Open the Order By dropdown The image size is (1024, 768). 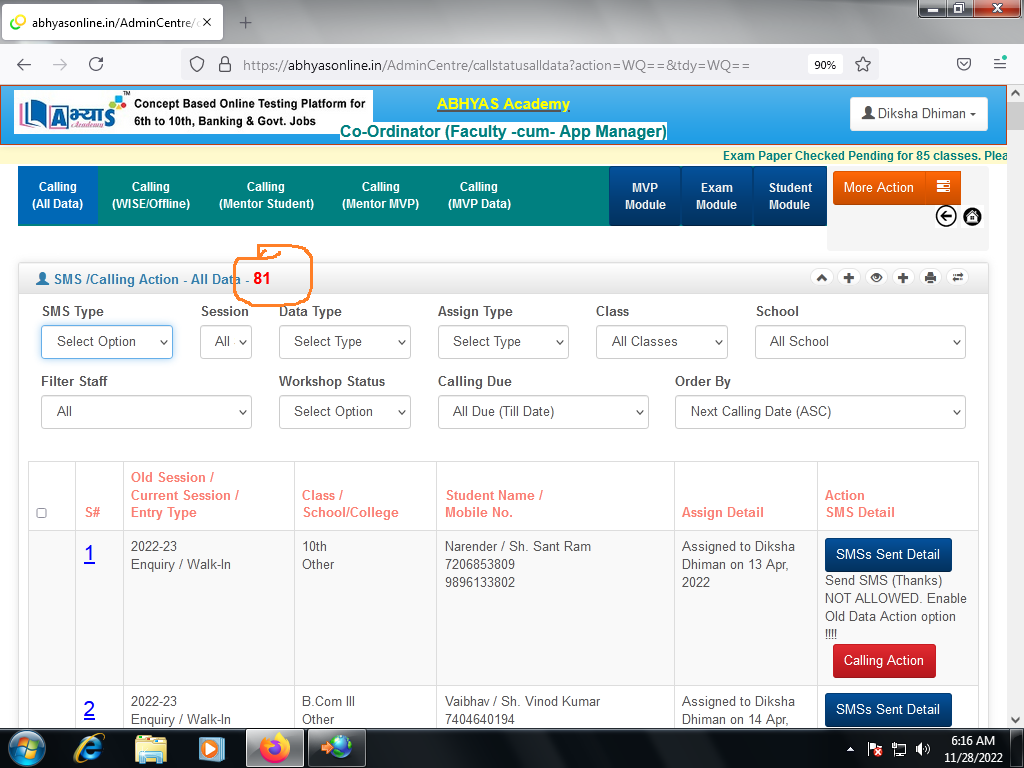[x=820, y=412]
